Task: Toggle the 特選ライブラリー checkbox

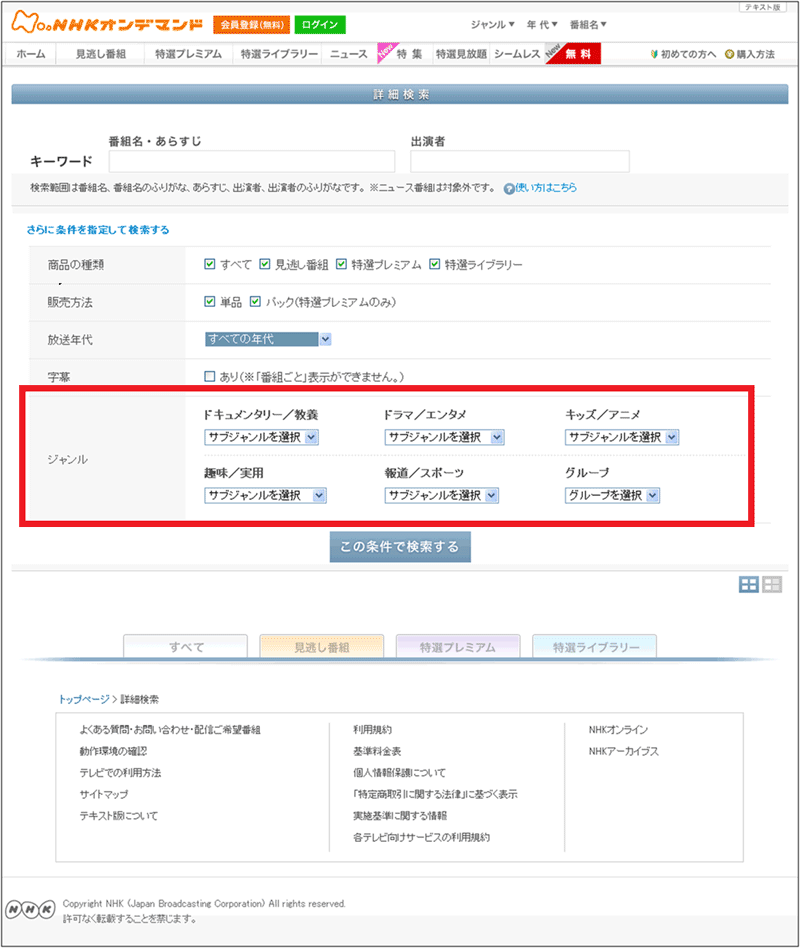Action: 435,264
